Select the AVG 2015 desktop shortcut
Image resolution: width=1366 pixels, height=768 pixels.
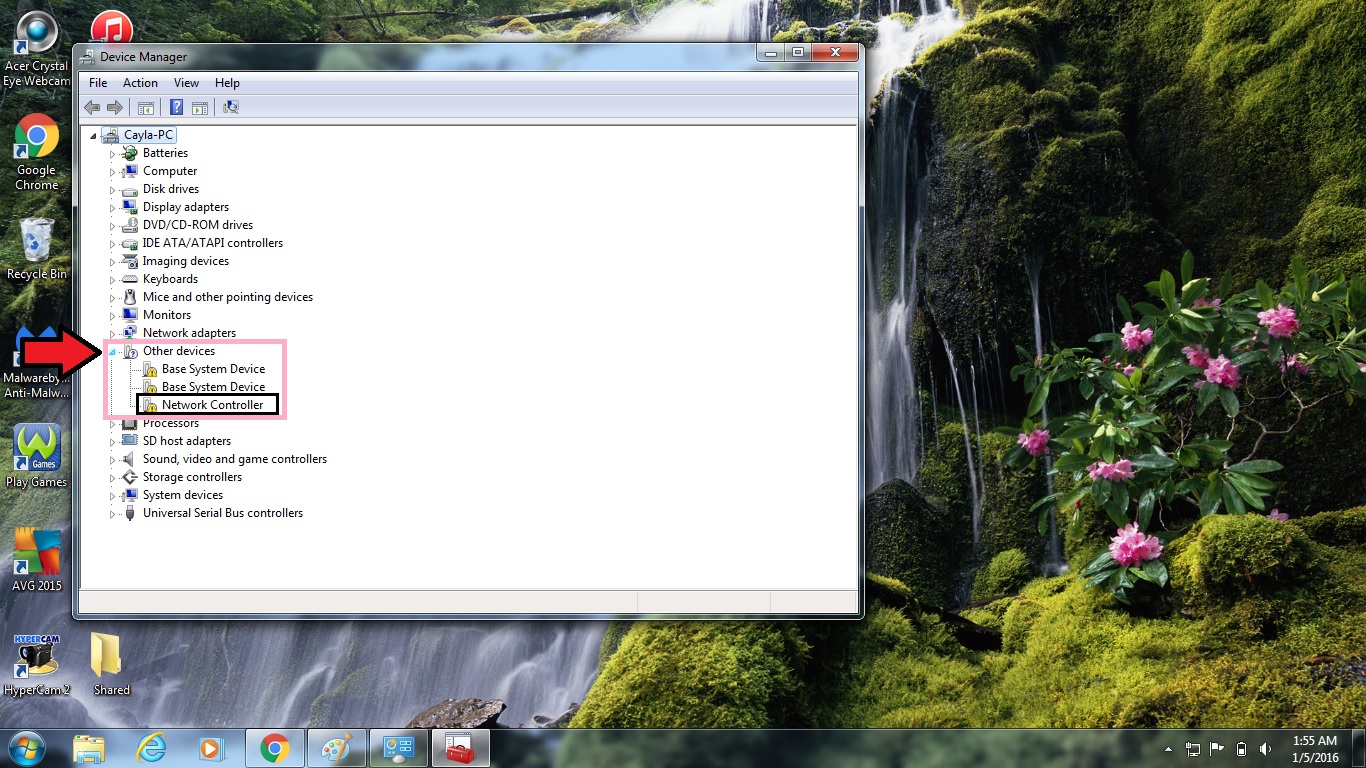coord(36,560)
